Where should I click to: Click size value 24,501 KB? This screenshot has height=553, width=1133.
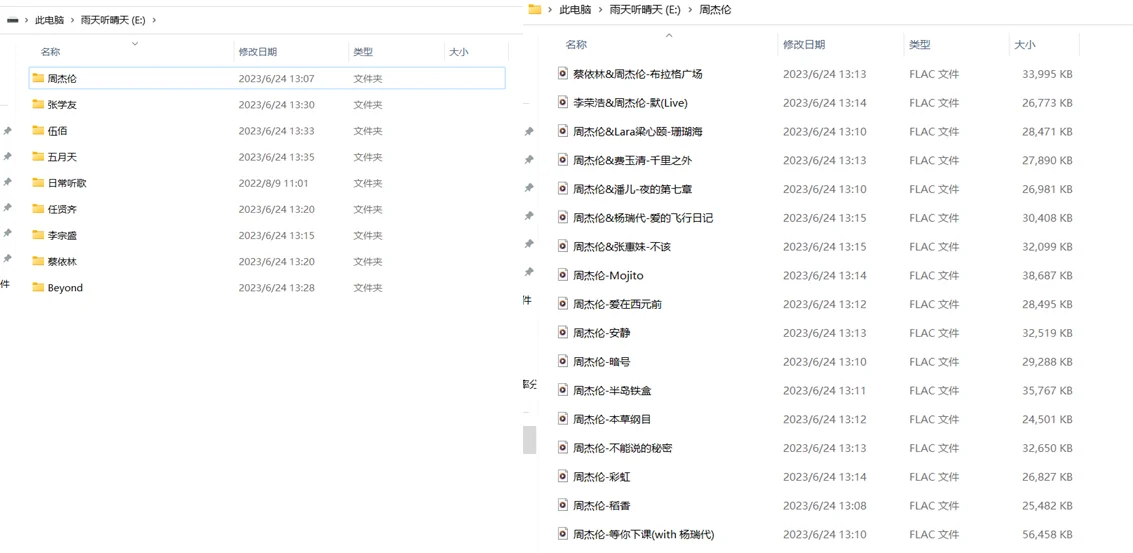click(x=1047, y=419)
